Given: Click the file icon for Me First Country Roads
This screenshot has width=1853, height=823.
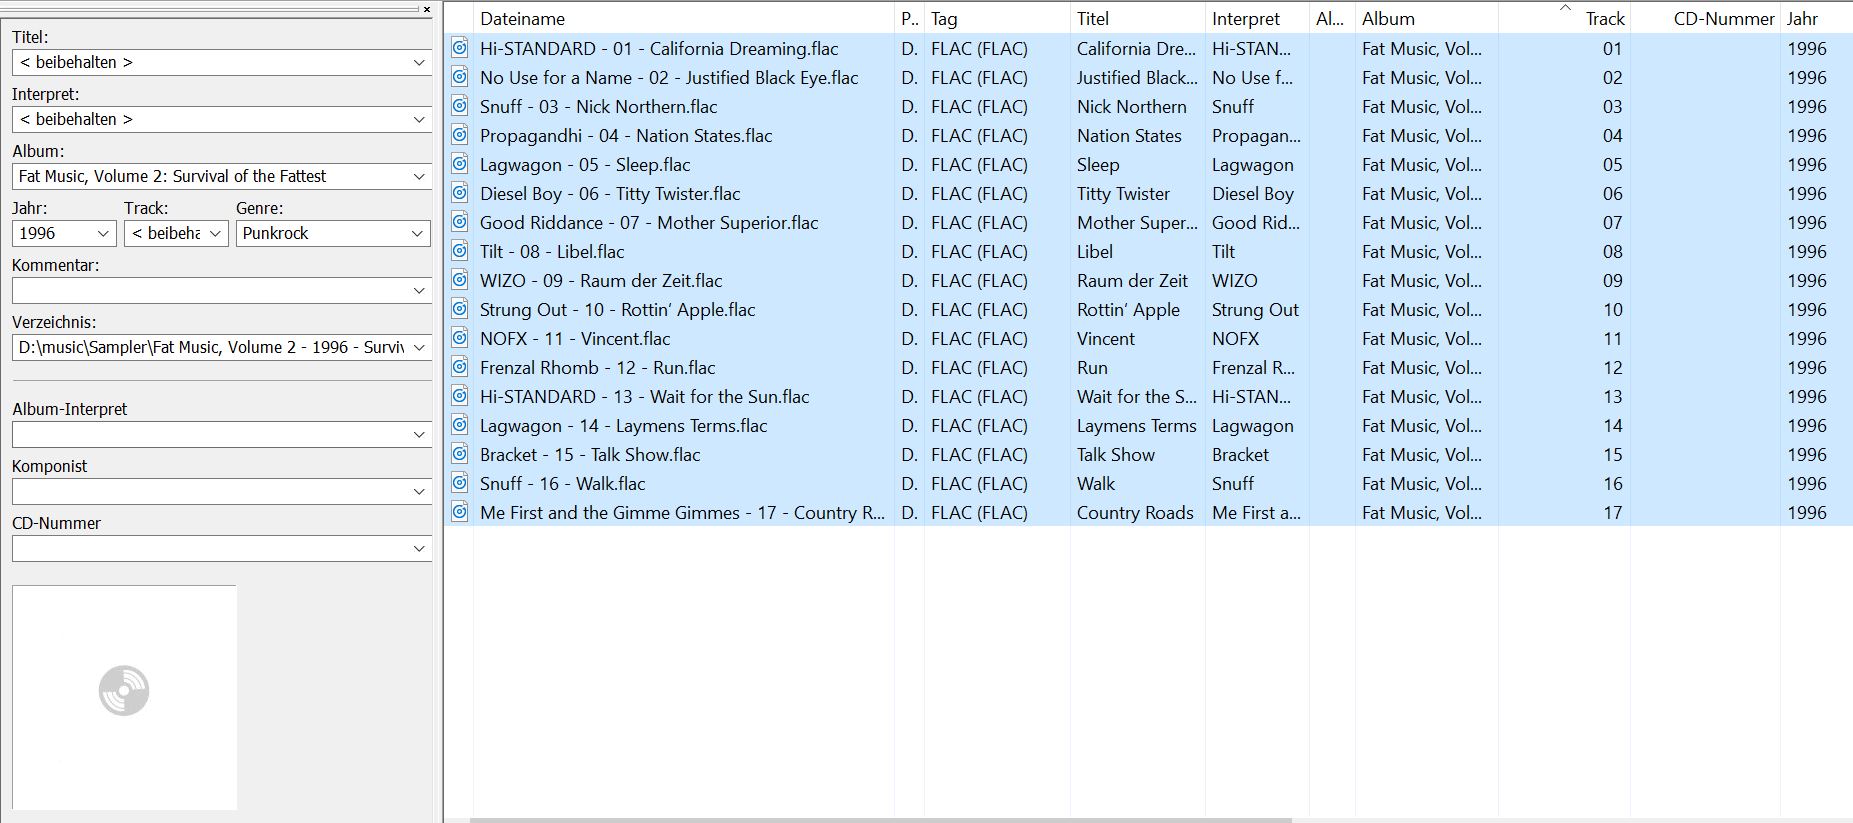Looking at the screenshot, I should click(x=459, y=511).
